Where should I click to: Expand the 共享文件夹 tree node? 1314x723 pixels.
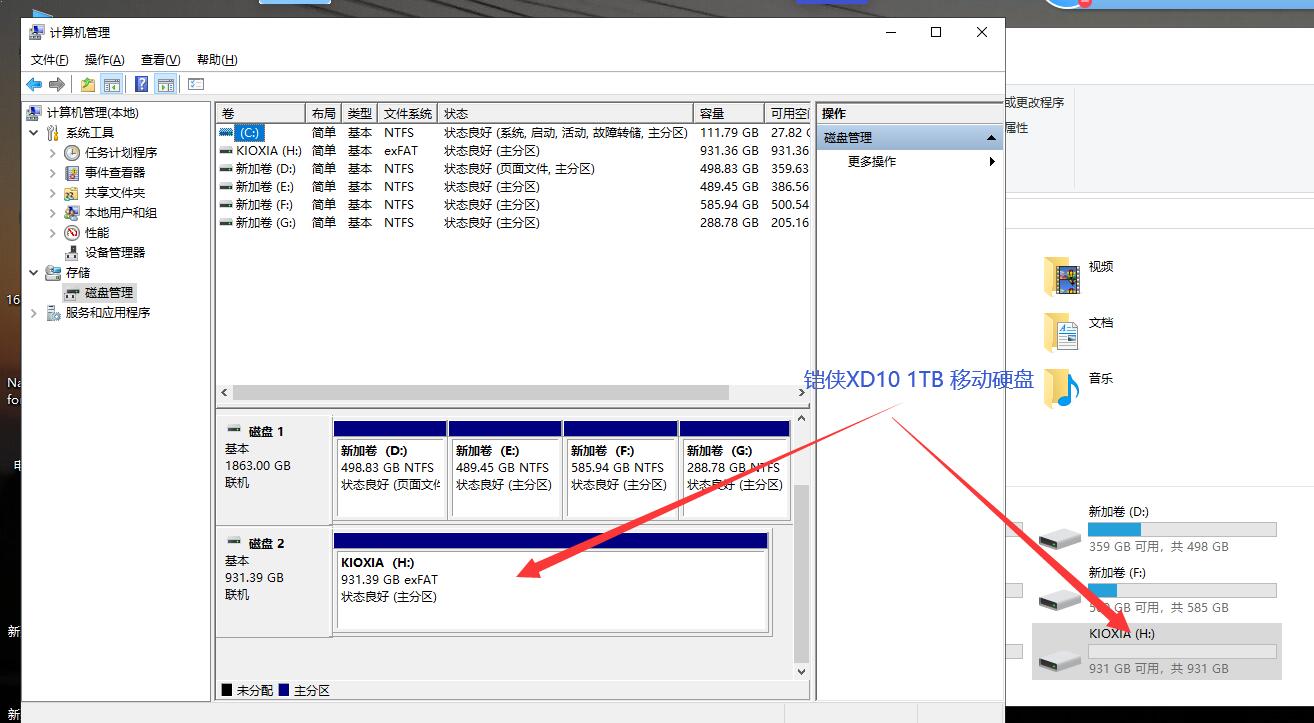[53, 193]
